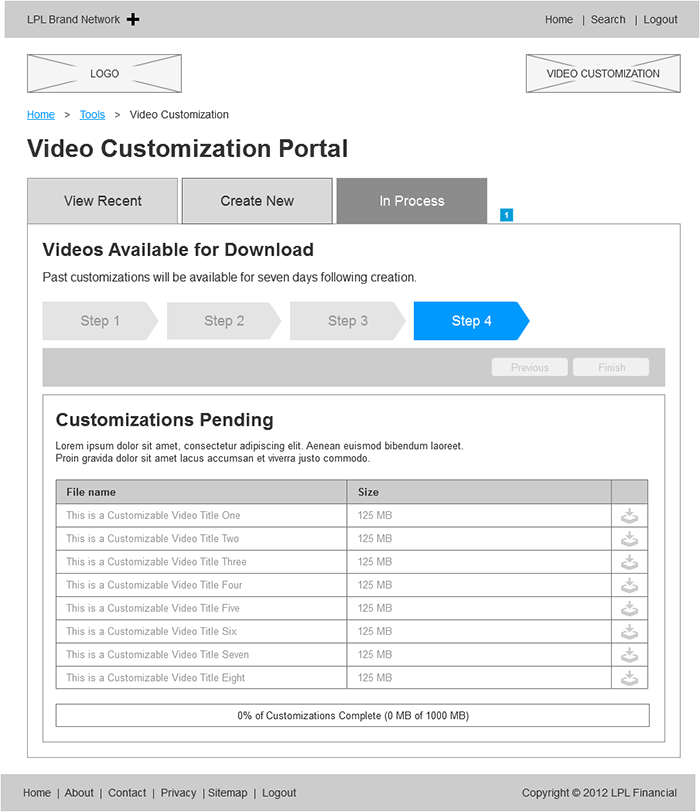
Task: Open the Tools breadcrumb link
Action: [x=92, y=114]
